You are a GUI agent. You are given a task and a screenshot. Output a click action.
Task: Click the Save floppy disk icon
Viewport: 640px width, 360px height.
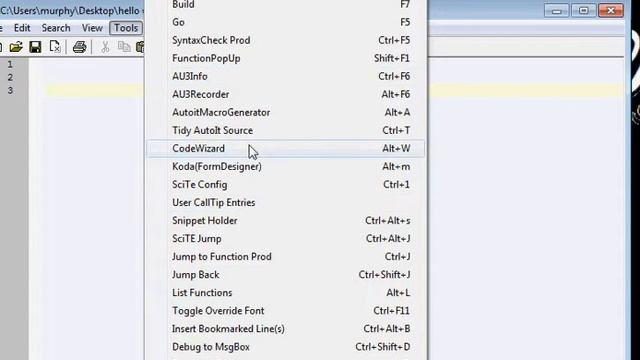[35, 47]
